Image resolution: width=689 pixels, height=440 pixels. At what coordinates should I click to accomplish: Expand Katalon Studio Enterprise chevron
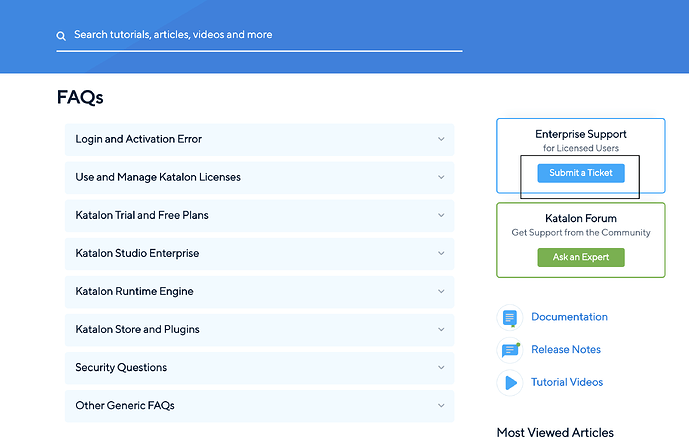coord(441,253)
